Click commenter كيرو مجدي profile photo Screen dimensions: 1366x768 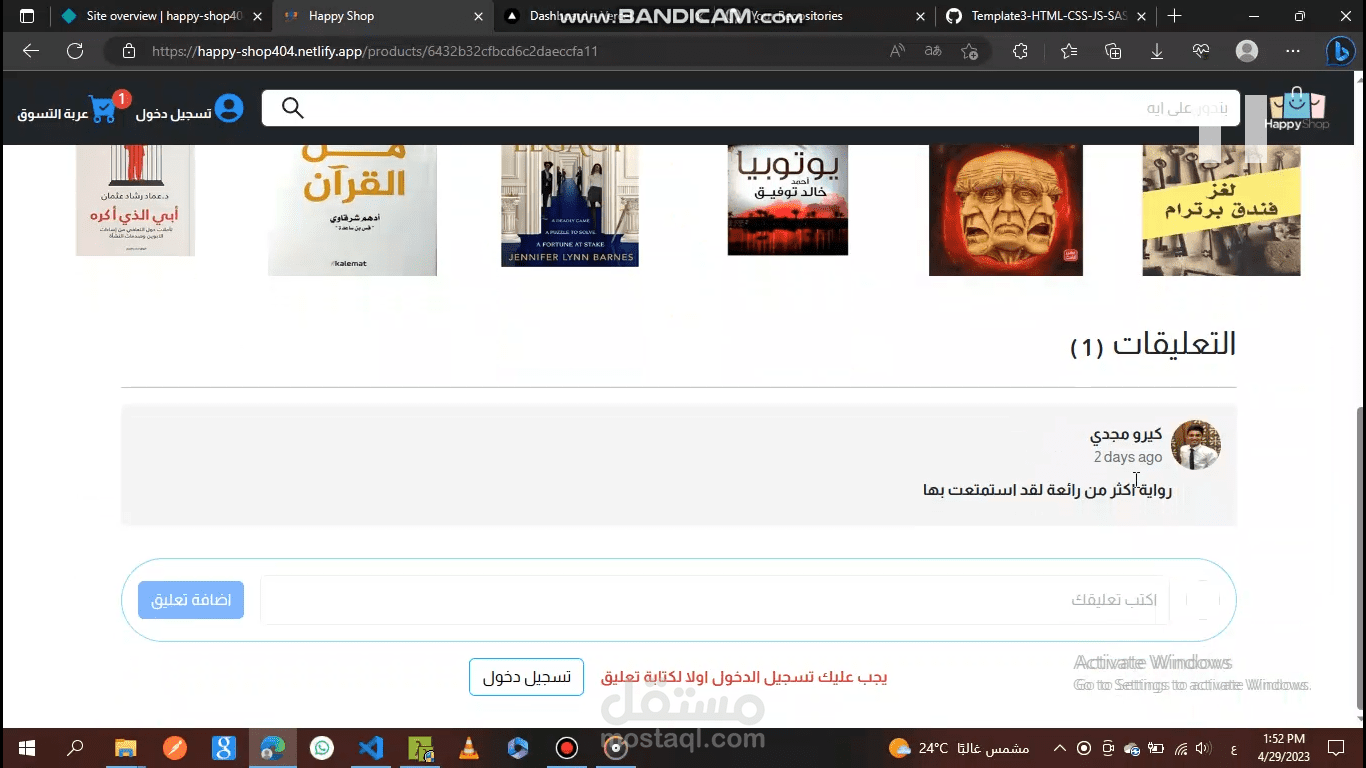[x=1196, y=445]
